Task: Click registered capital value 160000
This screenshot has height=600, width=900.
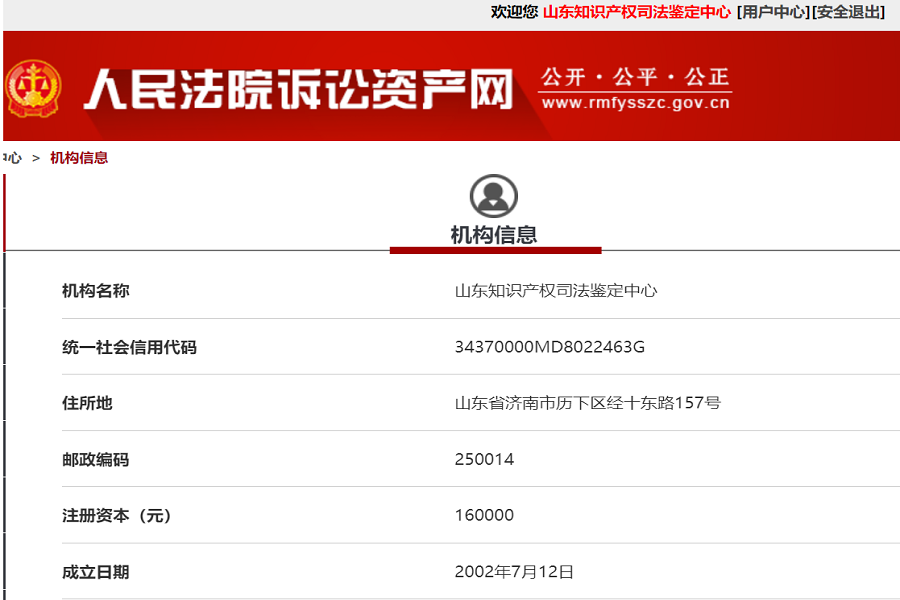Action: [484, 515]
